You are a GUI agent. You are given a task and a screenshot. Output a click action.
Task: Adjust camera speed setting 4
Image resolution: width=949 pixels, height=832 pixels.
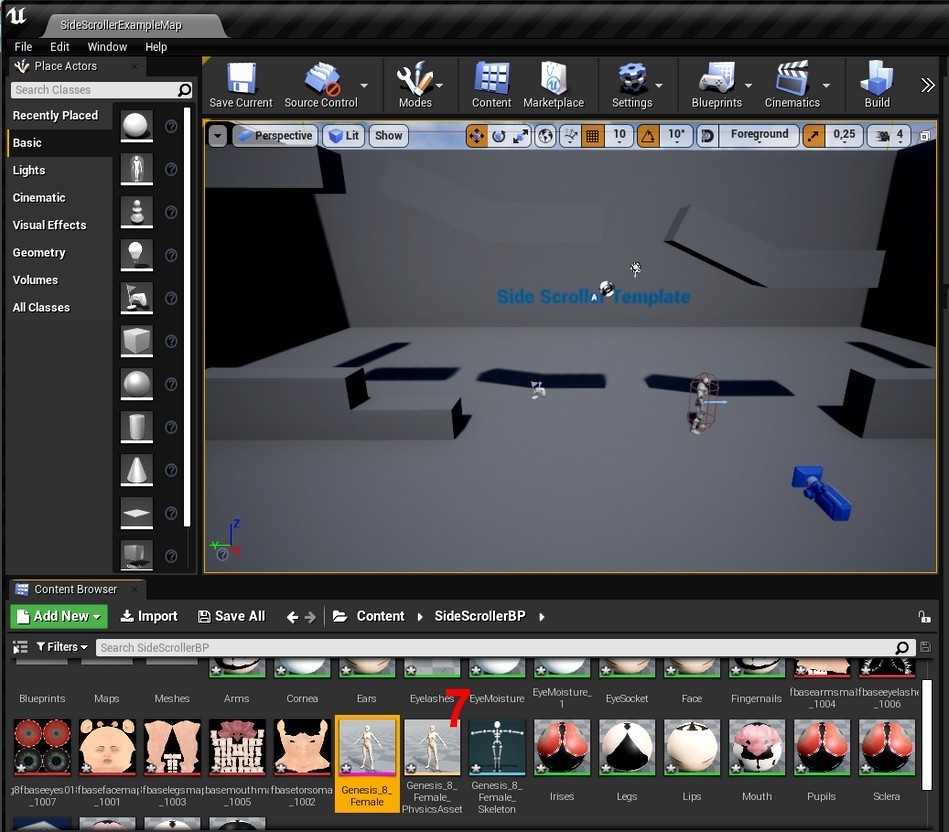click(888, 136)
